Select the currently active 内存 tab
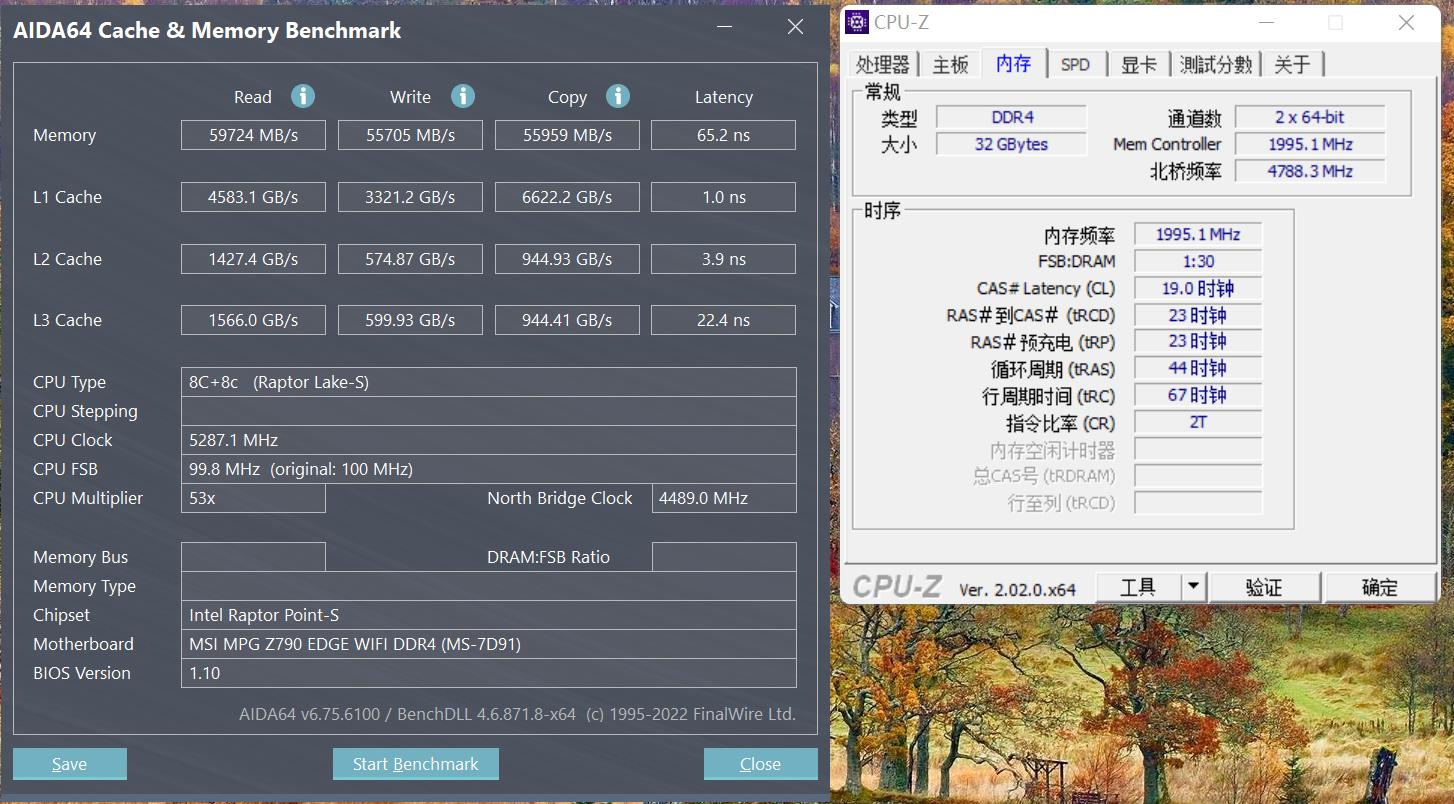1454x804 pixels. [1014, 63]
